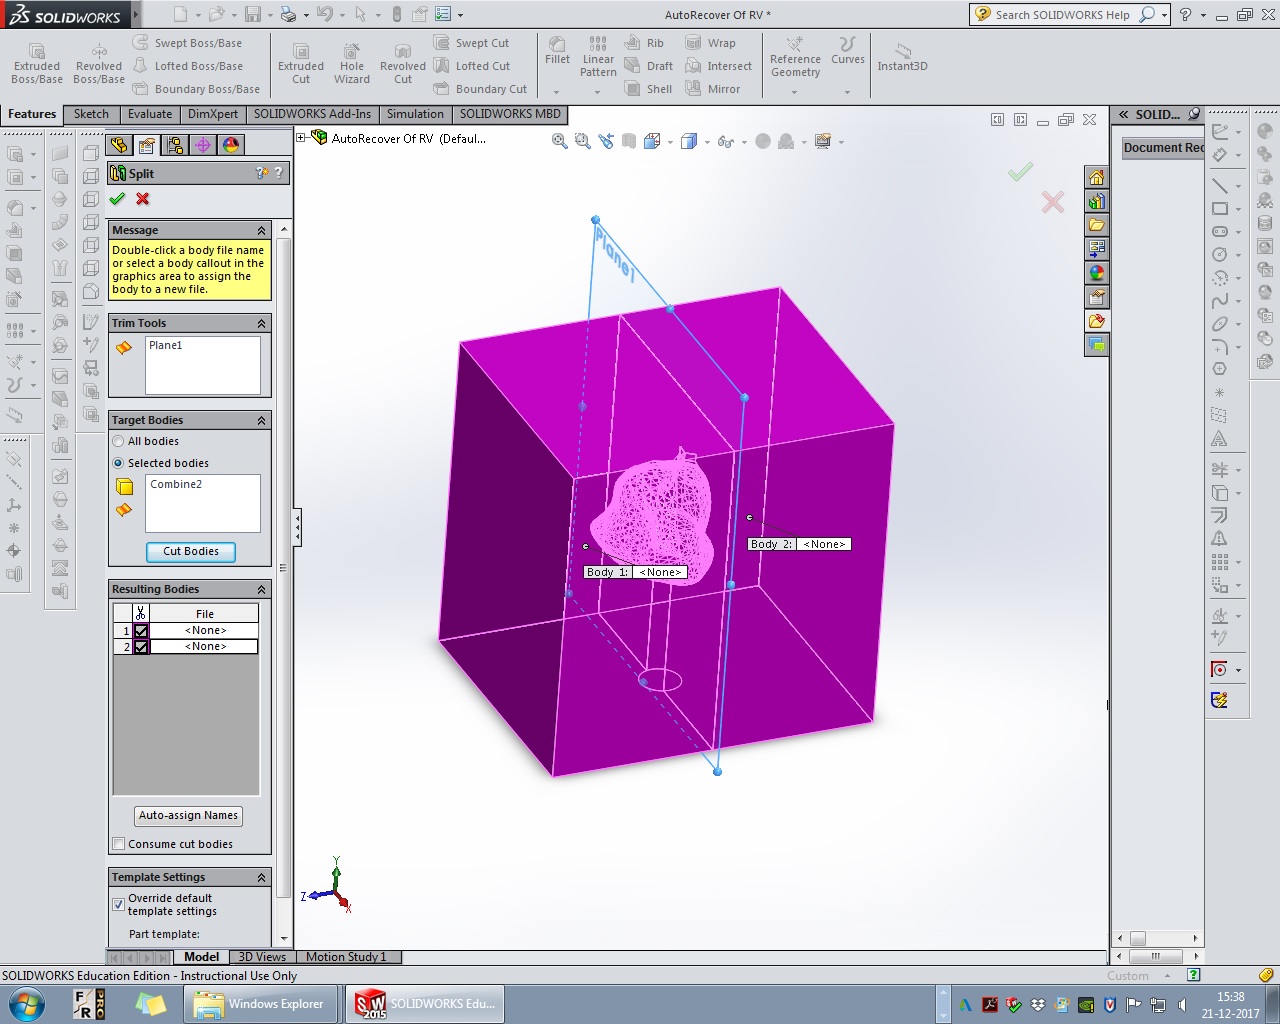
Task: Switch to the Sketch tab
Action: (x=91, y=114)
